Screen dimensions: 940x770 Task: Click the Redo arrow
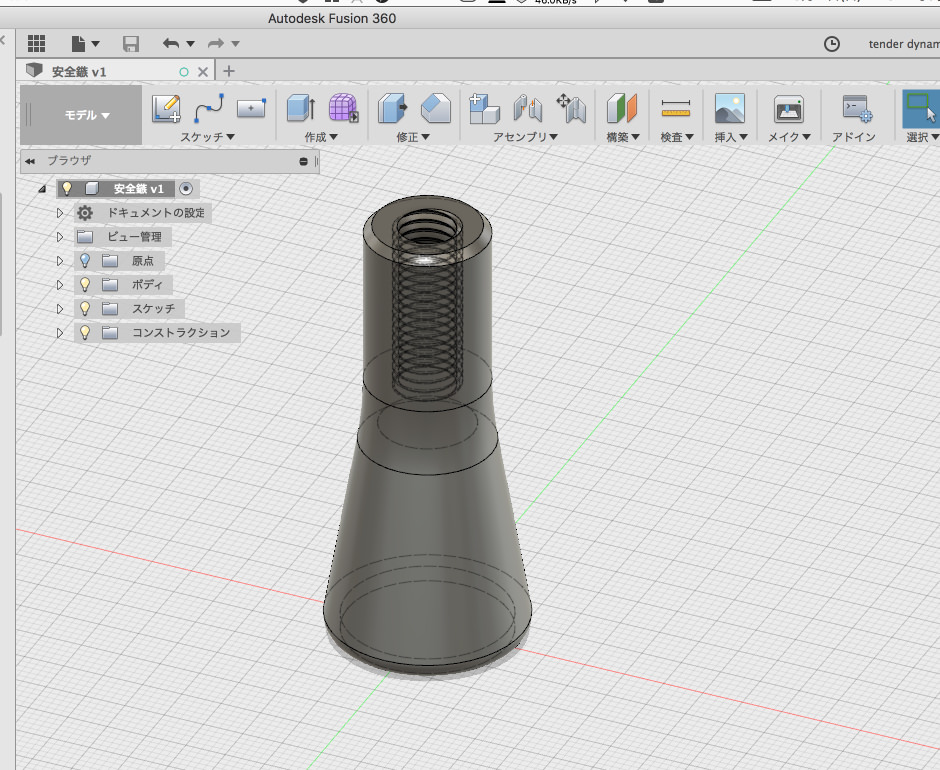(x=216, y=43)
